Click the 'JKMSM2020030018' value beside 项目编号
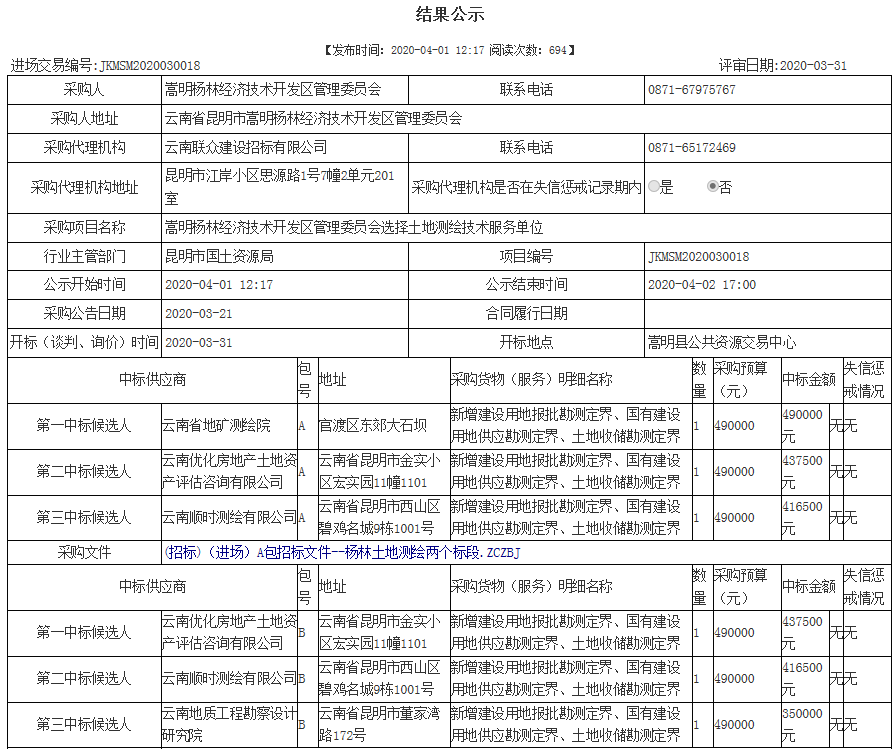The width and height of the screenshot is (892, 749). point(699,257)
